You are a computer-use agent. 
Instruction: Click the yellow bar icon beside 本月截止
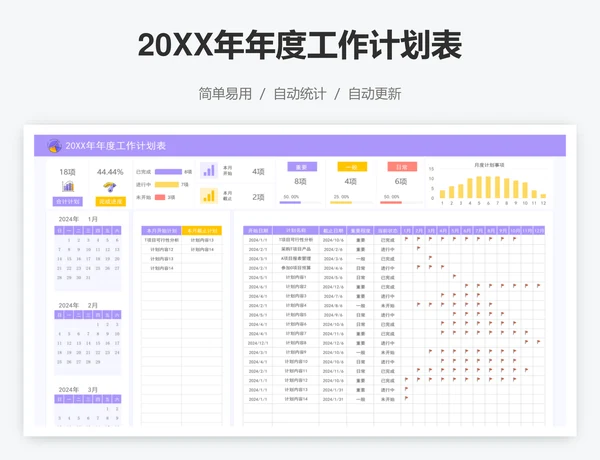pos(209,196)
